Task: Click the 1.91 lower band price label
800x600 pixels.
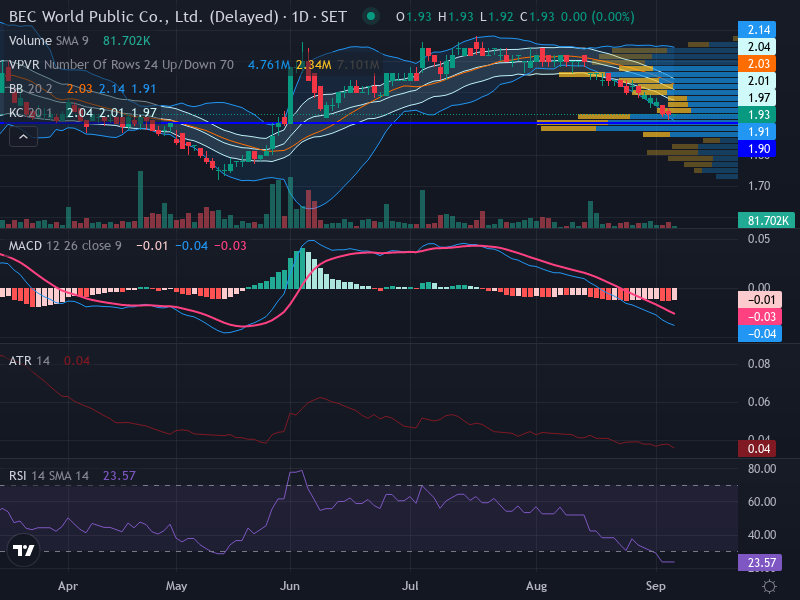Action: tap(757, 132)
